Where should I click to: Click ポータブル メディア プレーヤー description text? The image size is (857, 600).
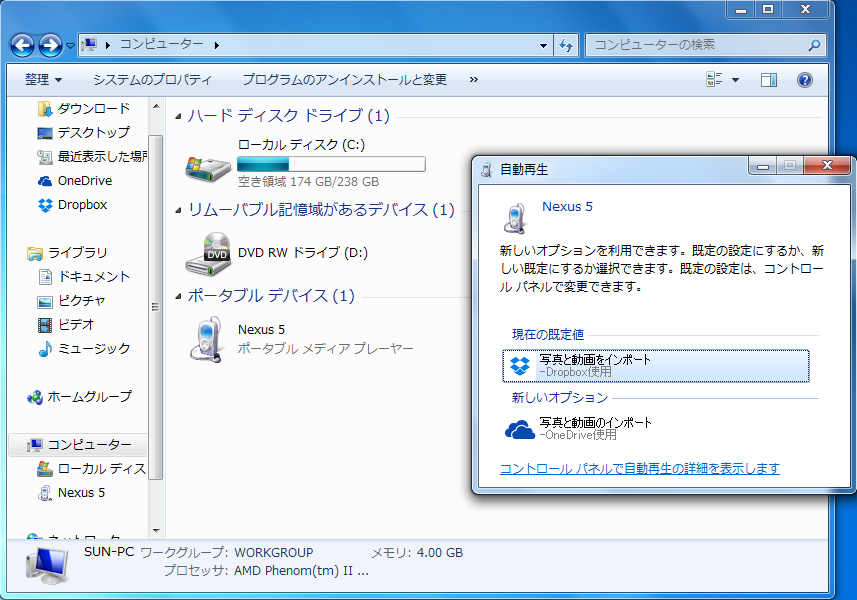[325, 349]
